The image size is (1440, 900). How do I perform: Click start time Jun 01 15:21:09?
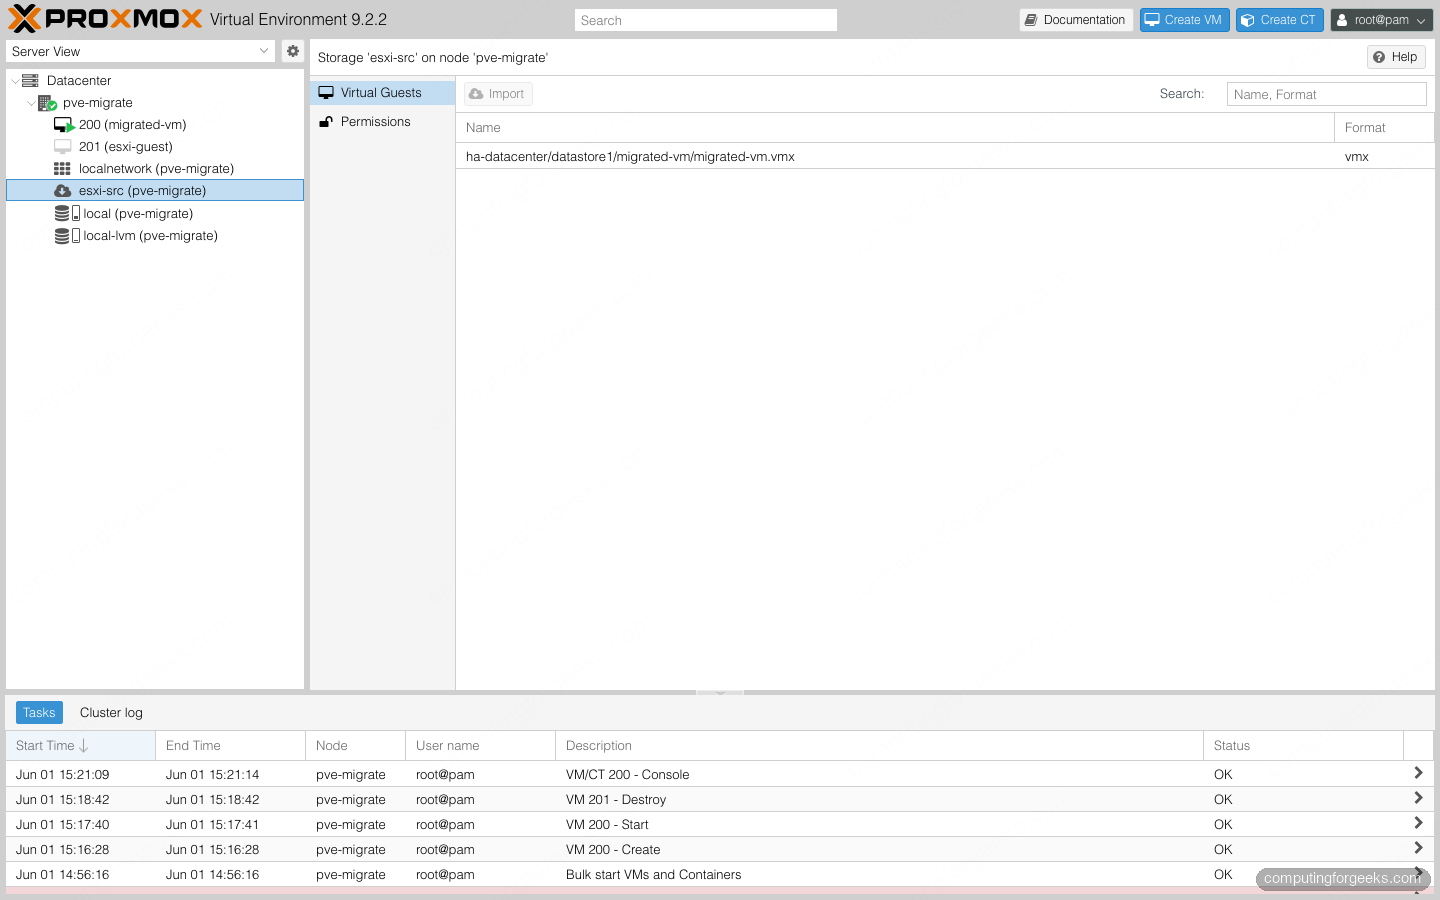tap(63, 775)
